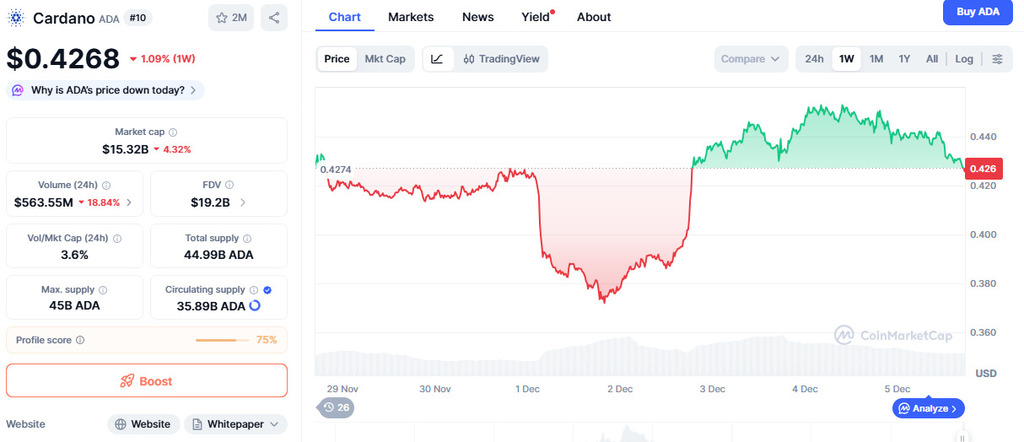The width and height of the screenshot is (1024, 442).
Task: Click the Boost button
Action: point(146,381)
